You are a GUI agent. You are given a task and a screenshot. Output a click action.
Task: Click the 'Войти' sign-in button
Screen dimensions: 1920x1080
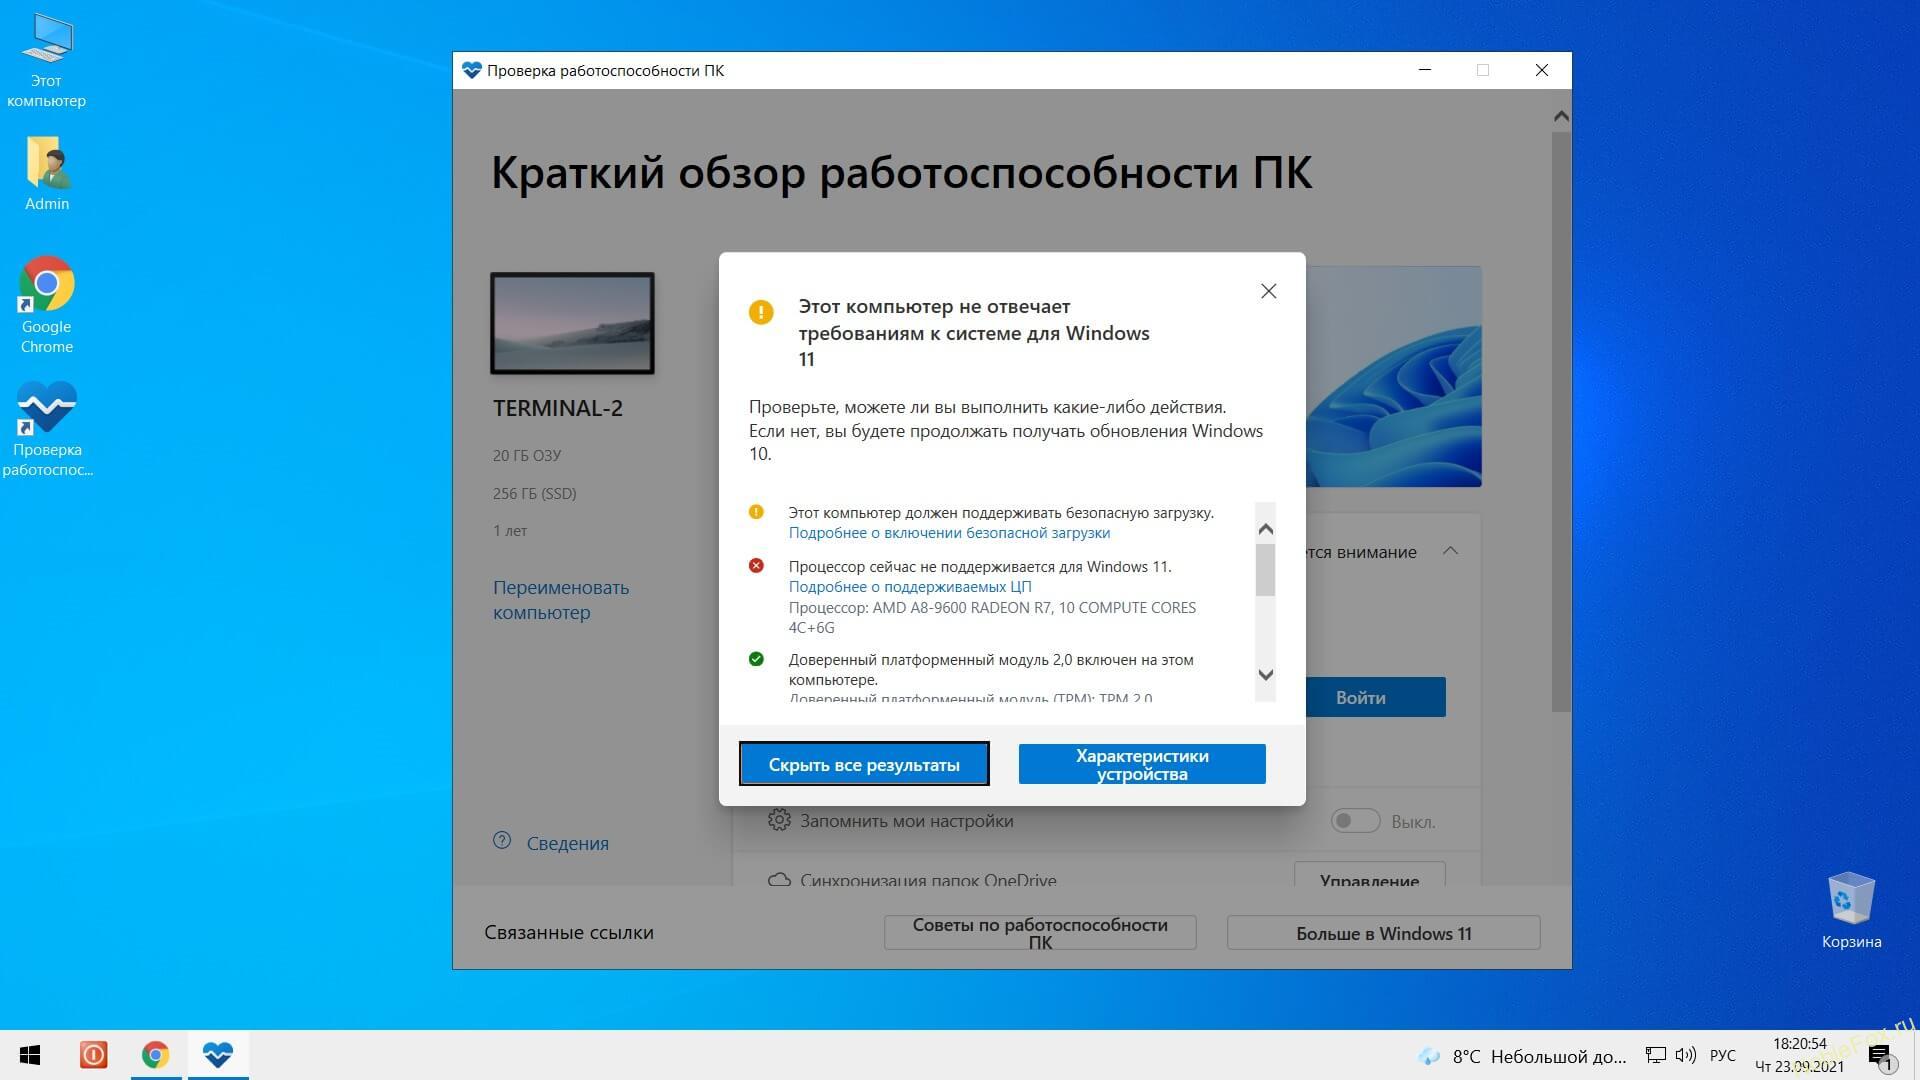1375,697
